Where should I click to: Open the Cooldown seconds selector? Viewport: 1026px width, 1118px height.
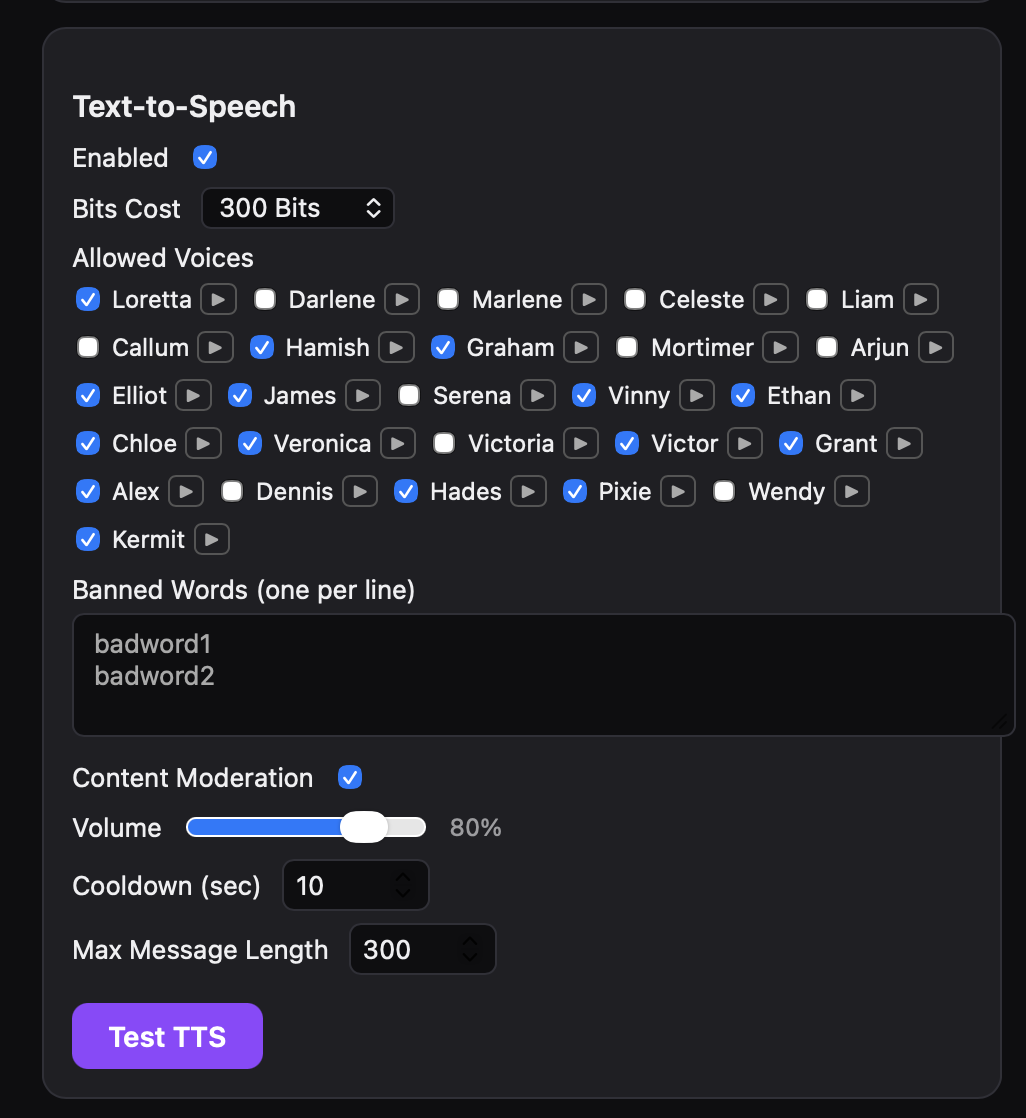[x=356, y=885]
